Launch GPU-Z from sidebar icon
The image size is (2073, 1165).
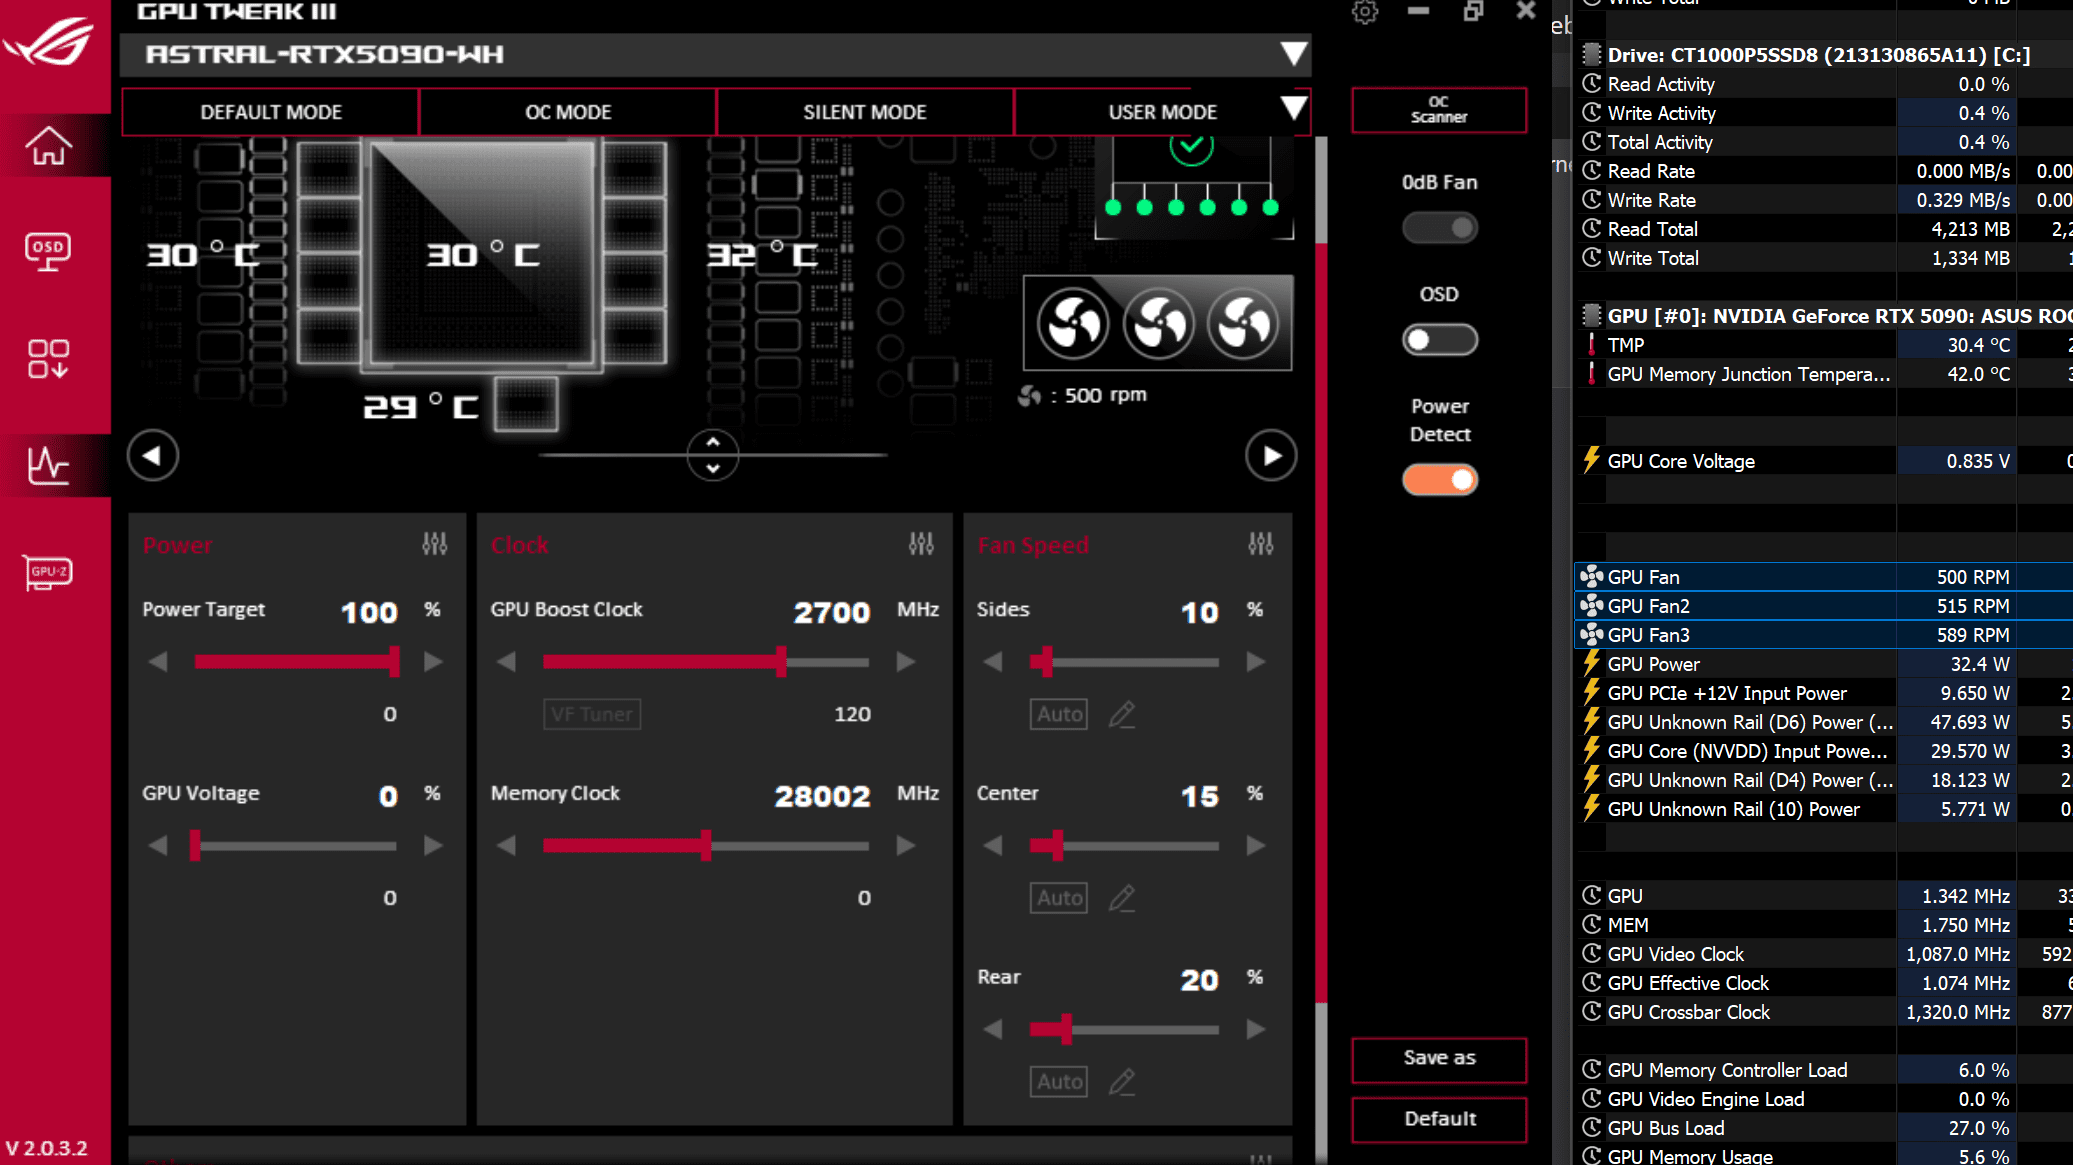coord(48,572)
